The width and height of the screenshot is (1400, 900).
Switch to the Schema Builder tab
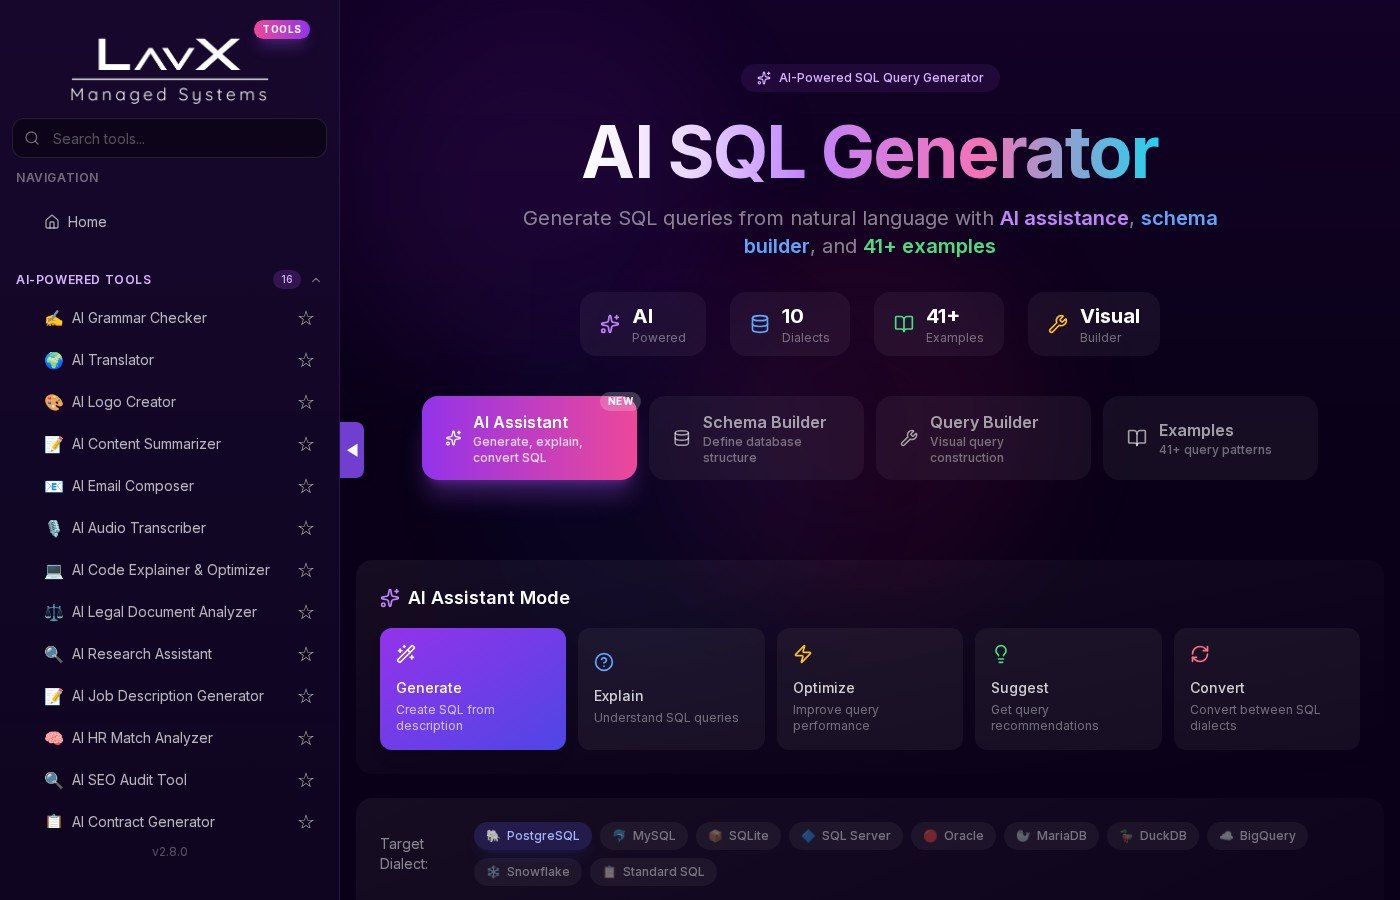coord(756,438)
